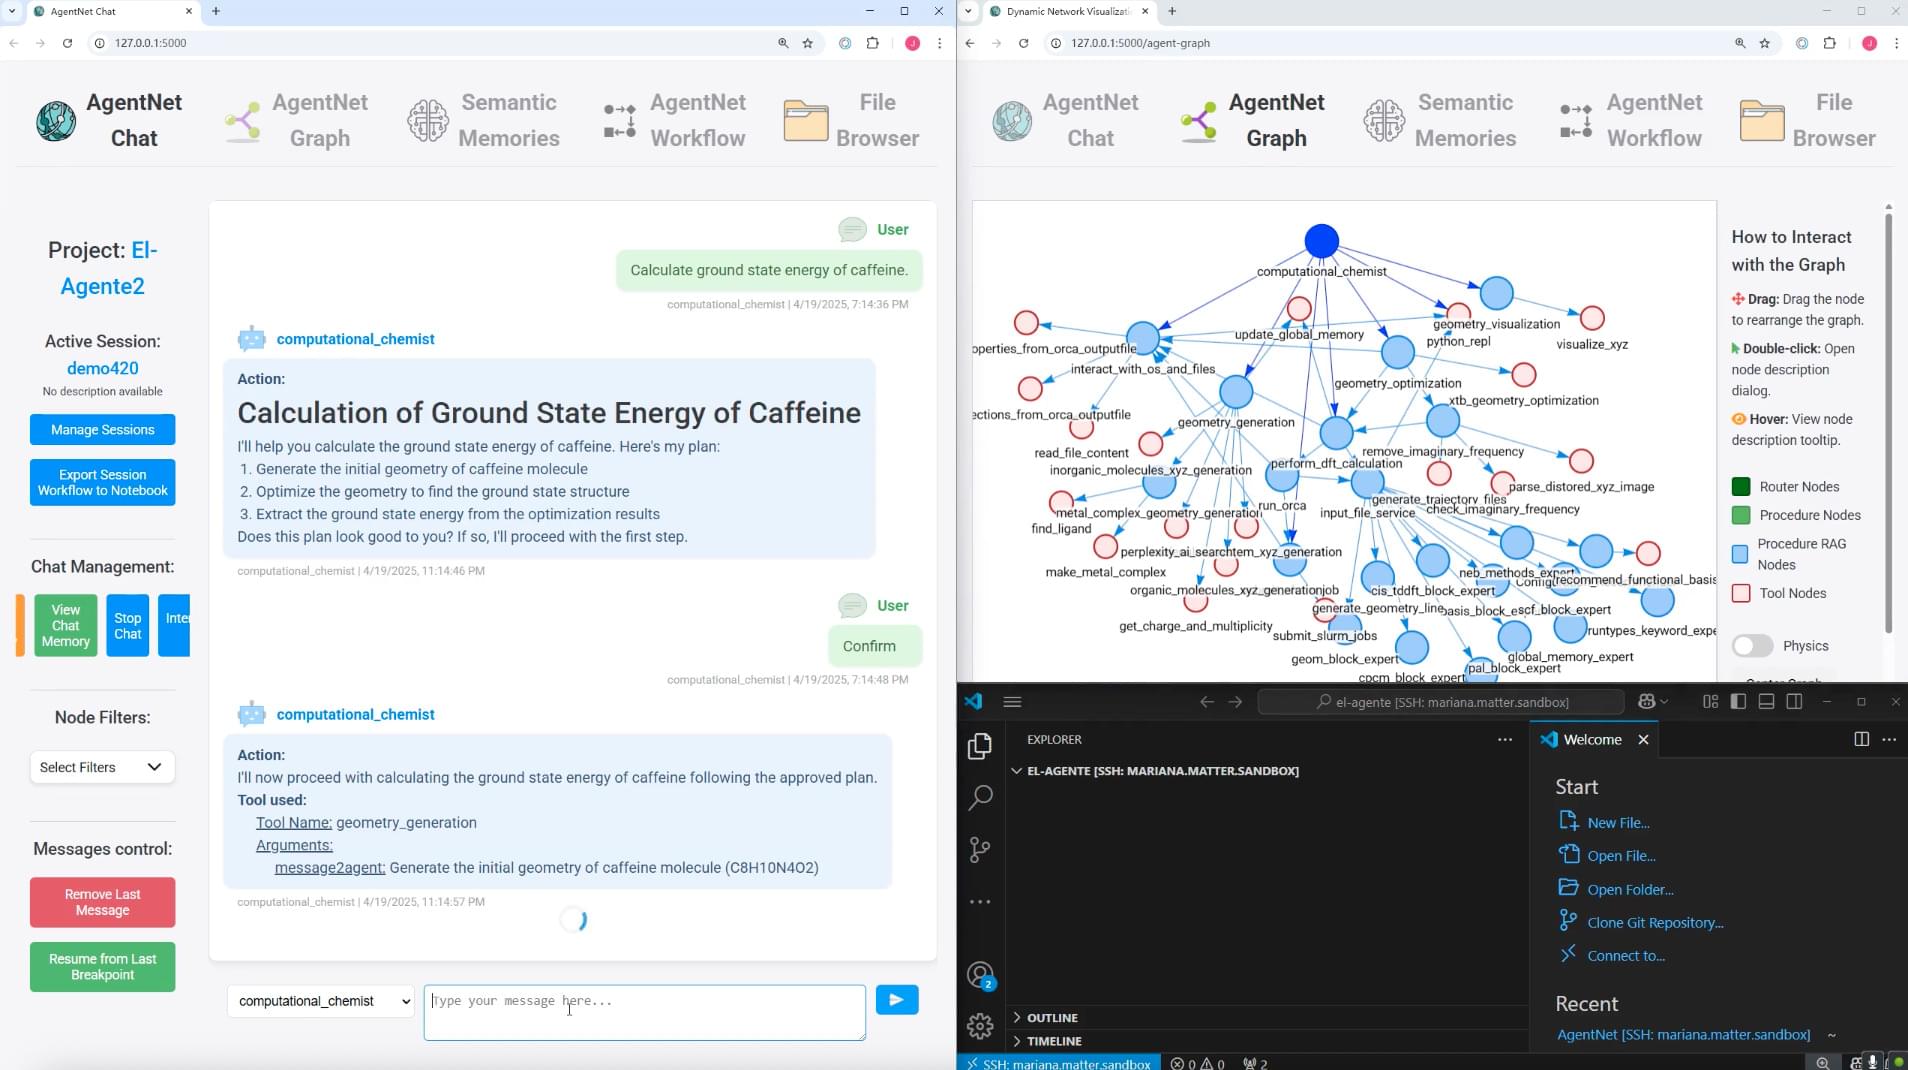
Task: Open the File Browser tab in right window
Action: point(1808,120)
